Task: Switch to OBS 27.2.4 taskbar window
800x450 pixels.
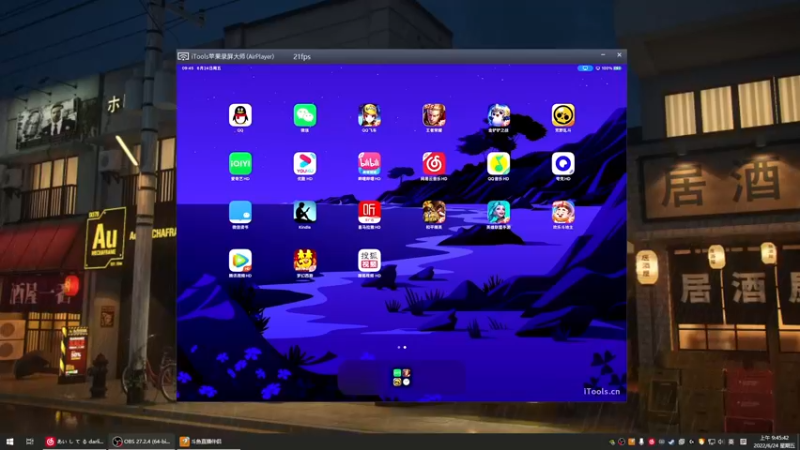Action: pos(141,441)
